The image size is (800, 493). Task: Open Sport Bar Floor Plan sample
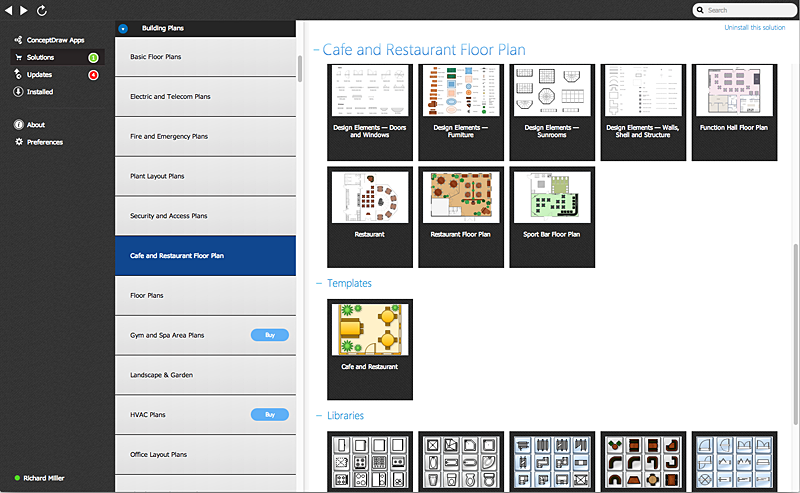tap(552, 217)
